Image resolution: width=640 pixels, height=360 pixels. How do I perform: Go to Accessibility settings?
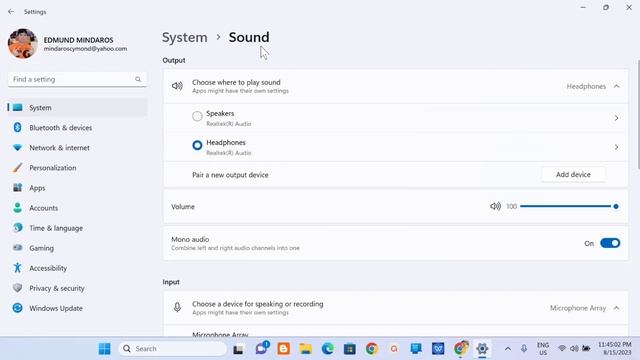(x=78, y=268)
